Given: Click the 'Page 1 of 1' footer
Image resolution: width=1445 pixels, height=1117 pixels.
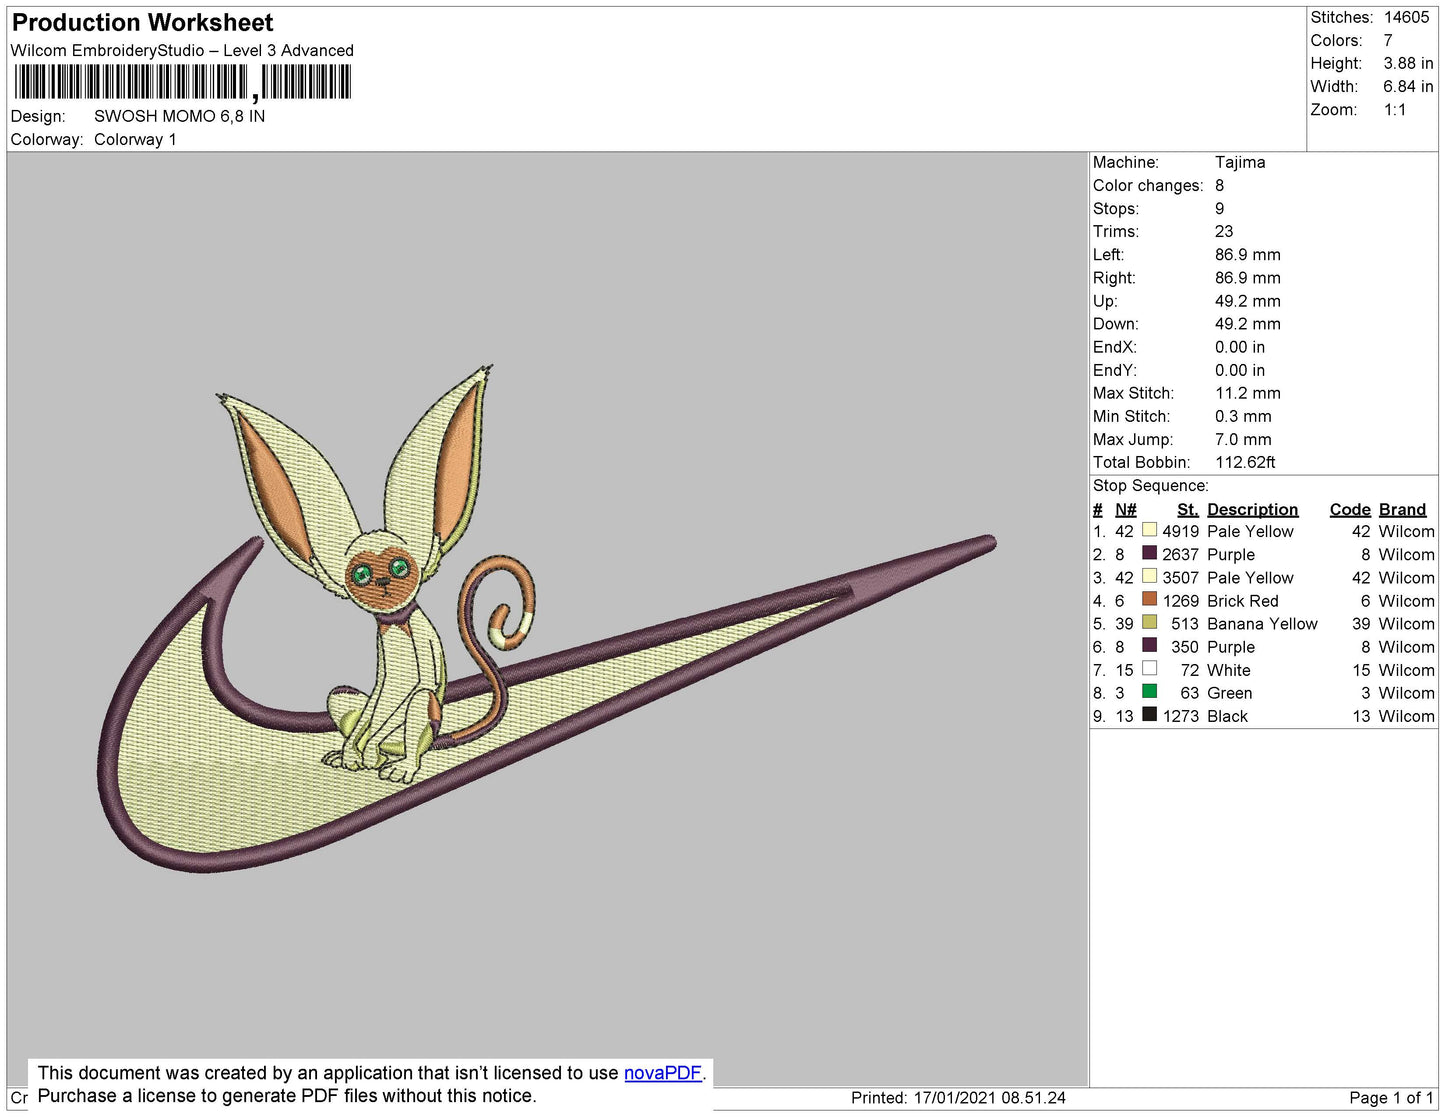Looking at the screenshot, I should [1391, 1097].
